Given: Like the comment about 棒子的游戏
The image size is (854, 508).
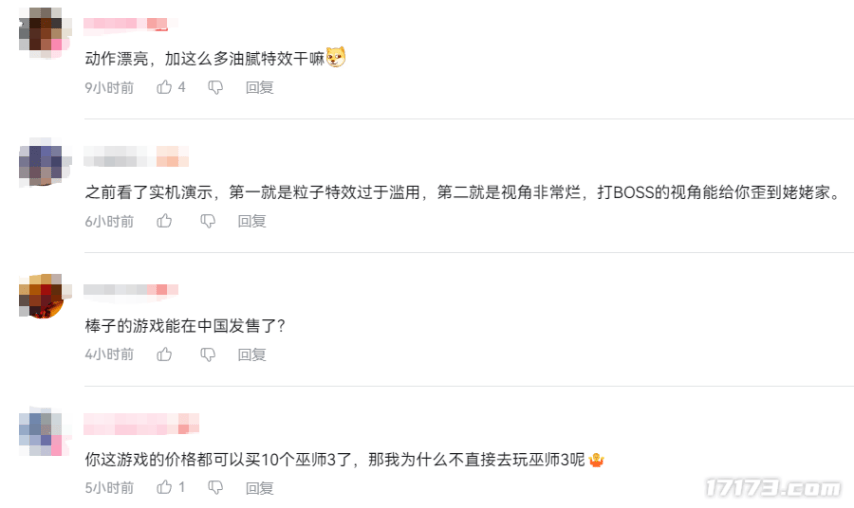Looking at the screenshot, I should pyautogui.click(x=165, y=354).
